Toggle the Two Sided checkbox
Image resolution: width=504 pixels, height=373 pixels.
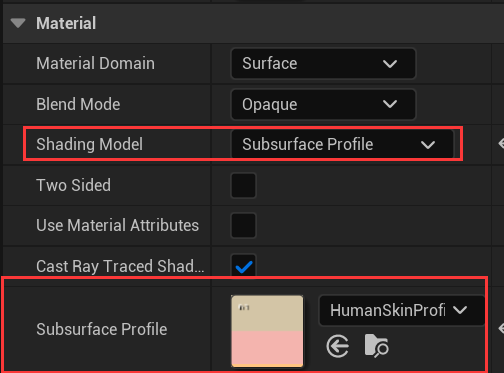(243, 185)
